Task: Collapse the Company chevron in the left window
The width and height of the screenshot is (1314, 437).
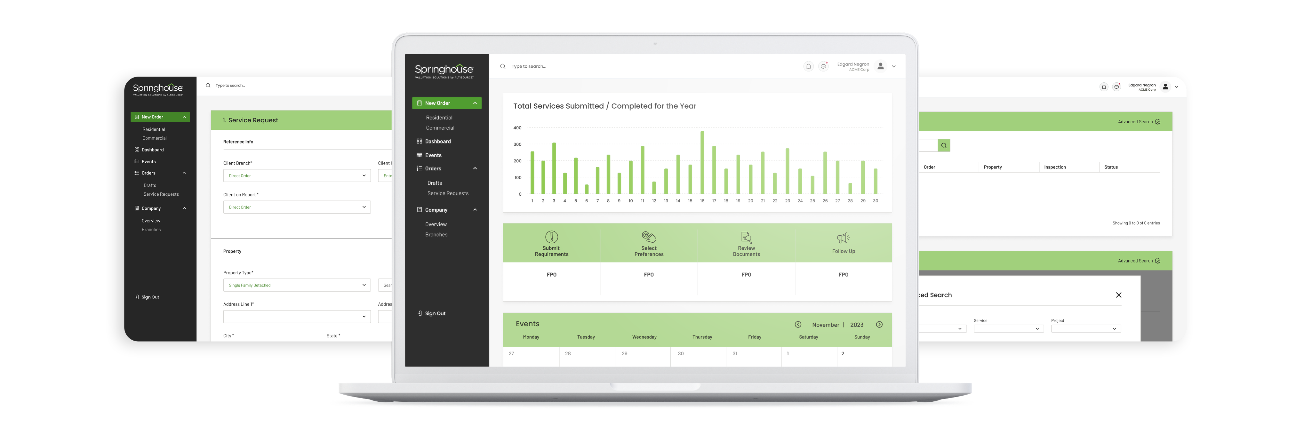Action: 185,208
